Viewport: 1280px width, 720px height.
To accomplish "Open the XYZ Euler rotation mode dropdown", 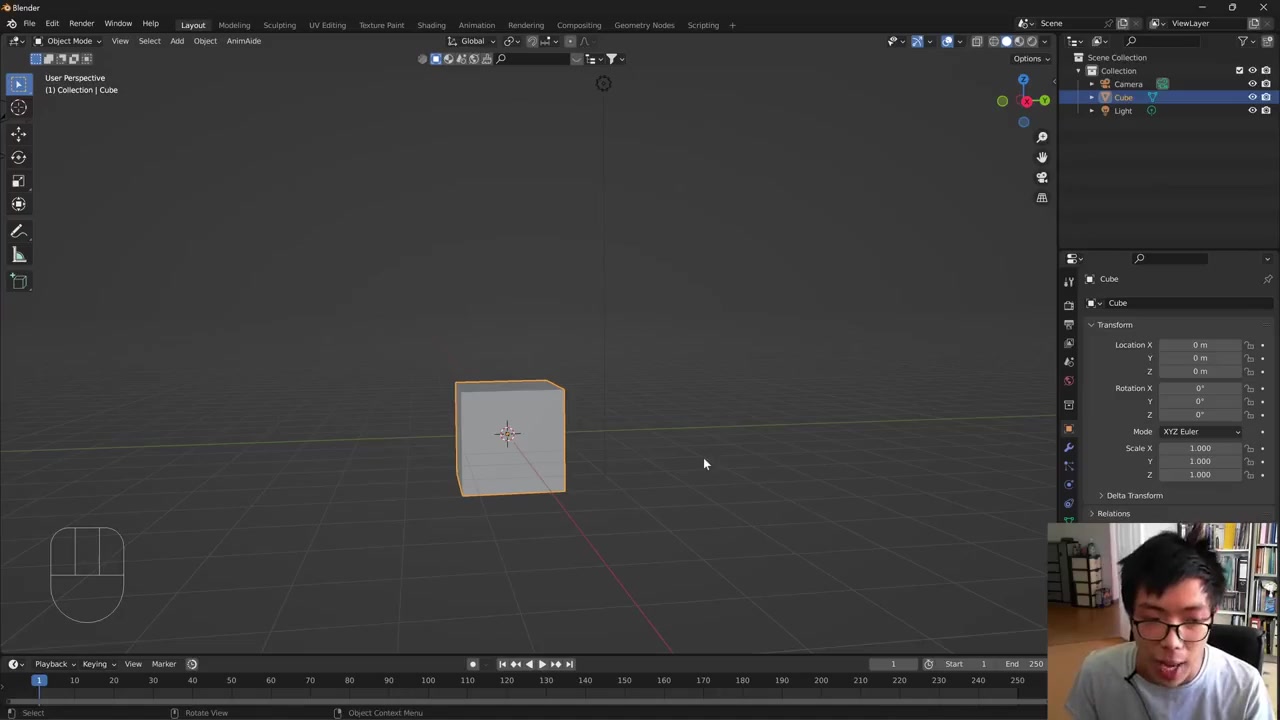I will coord(1200,432).
